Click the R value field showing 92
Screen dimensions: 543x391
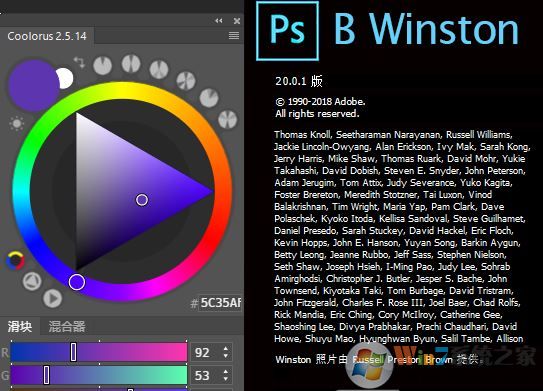[x=206, y=353]
